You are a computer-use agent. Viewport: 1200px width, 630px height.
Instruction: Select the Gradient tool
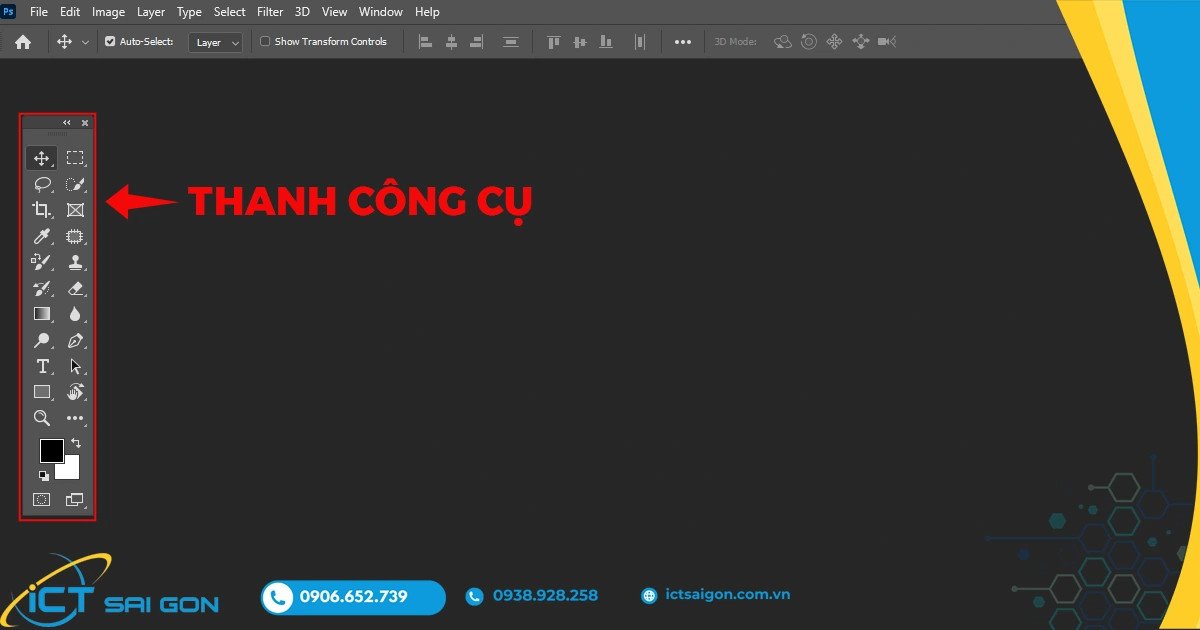click(41, 313)
